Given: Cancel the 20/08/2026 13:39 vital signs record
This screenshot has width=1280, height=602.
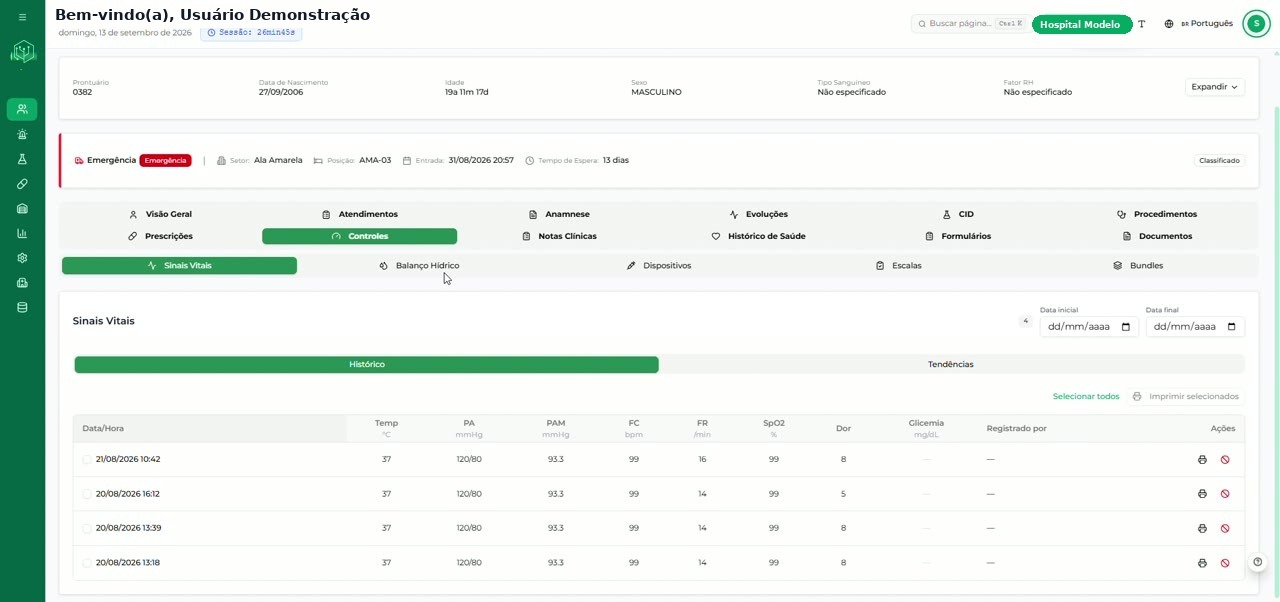Looking at the screenshot, I should (x=1225, y=528).
